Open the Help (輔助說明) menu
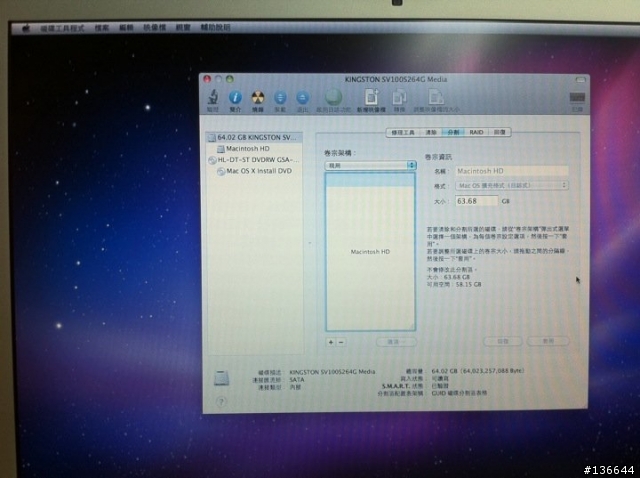The height and width of the screenshot is (478, 640). [x=216, y=28]
